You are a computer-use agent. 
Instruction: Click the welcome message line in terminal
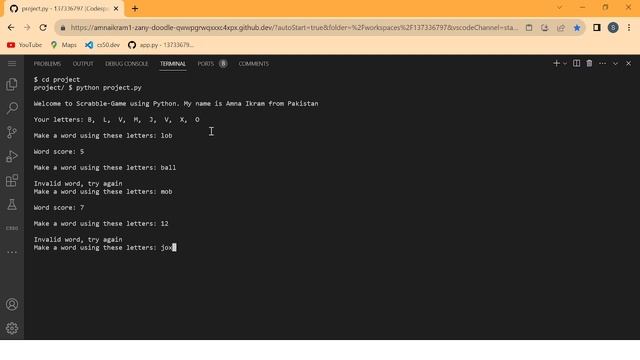[x=176, y=104]
